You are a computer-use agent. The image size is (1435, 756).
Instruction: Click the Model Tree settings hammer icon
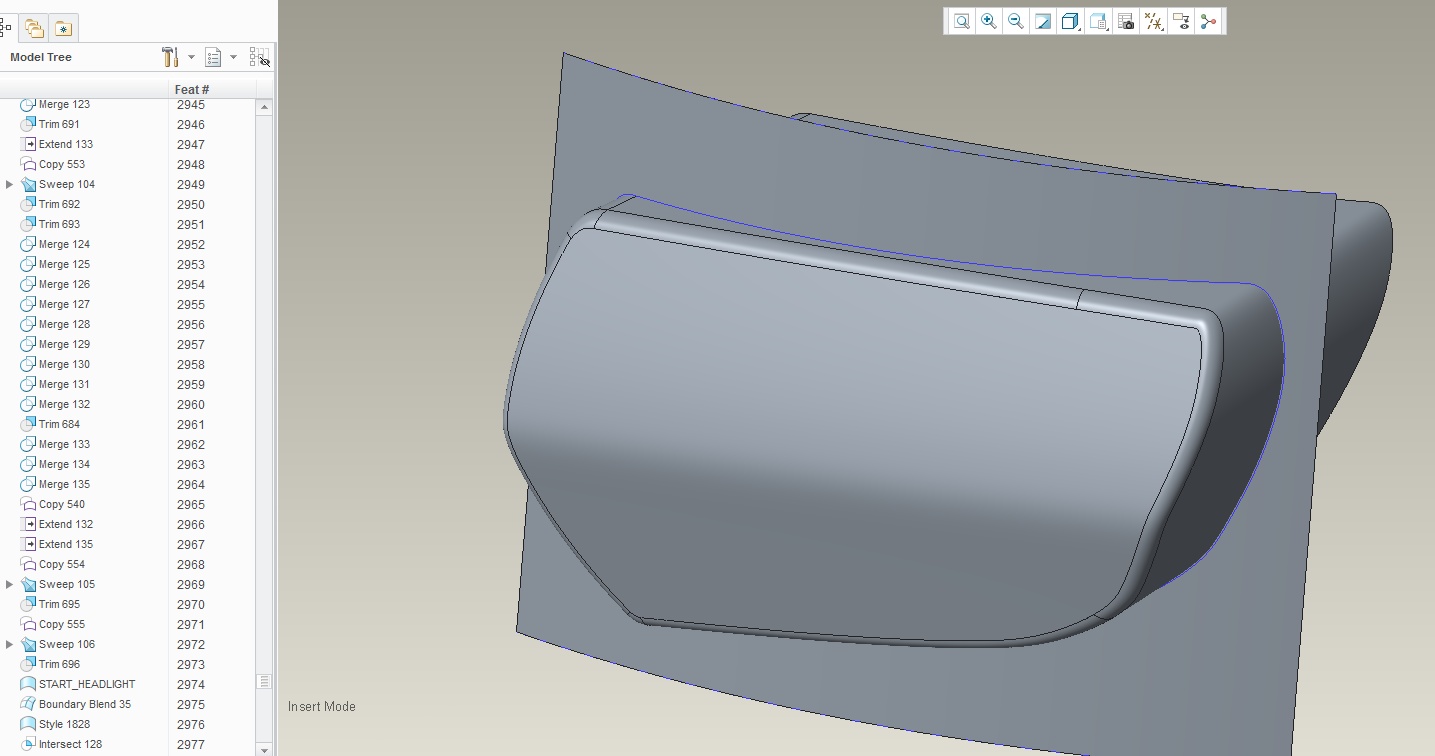[x=170, y=57]
